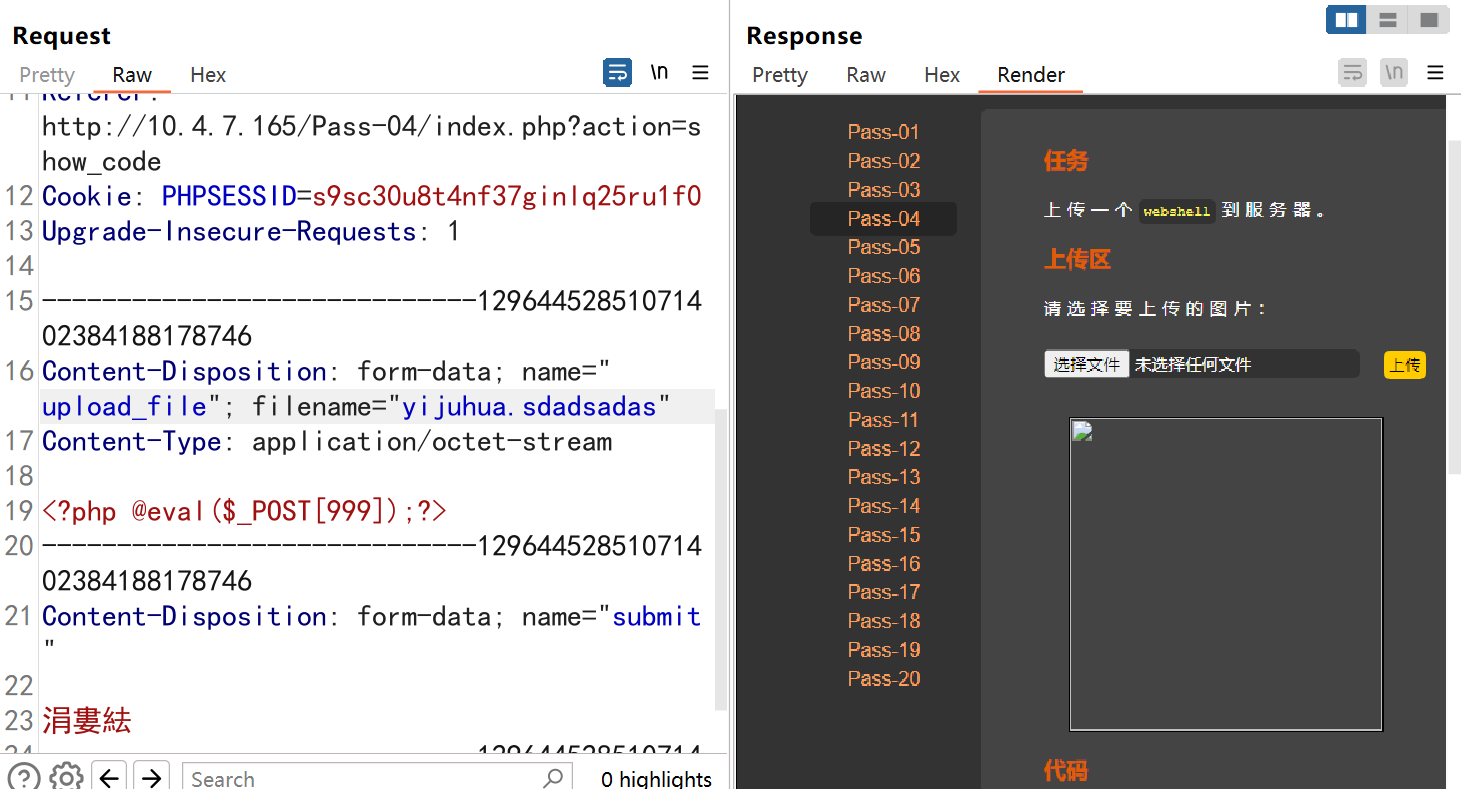Click the 代码 heading
1461x789 pixels.
pos(1066,771)
